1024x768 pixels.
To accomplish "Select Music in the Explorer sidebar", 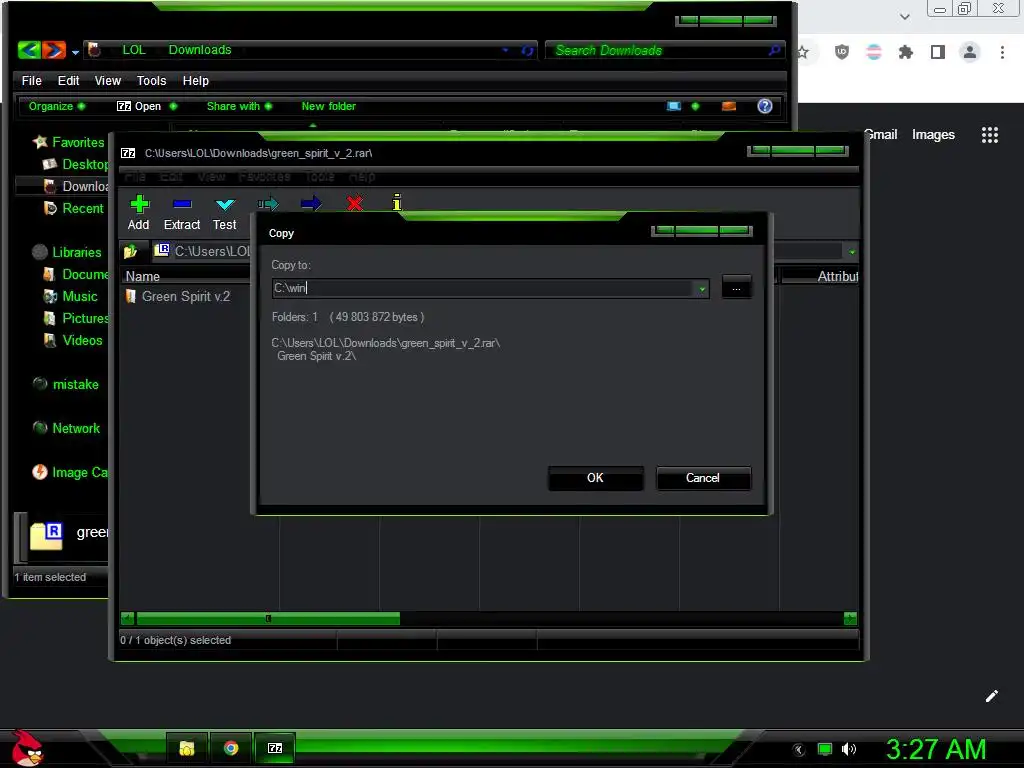I will [x=71, y=296].
